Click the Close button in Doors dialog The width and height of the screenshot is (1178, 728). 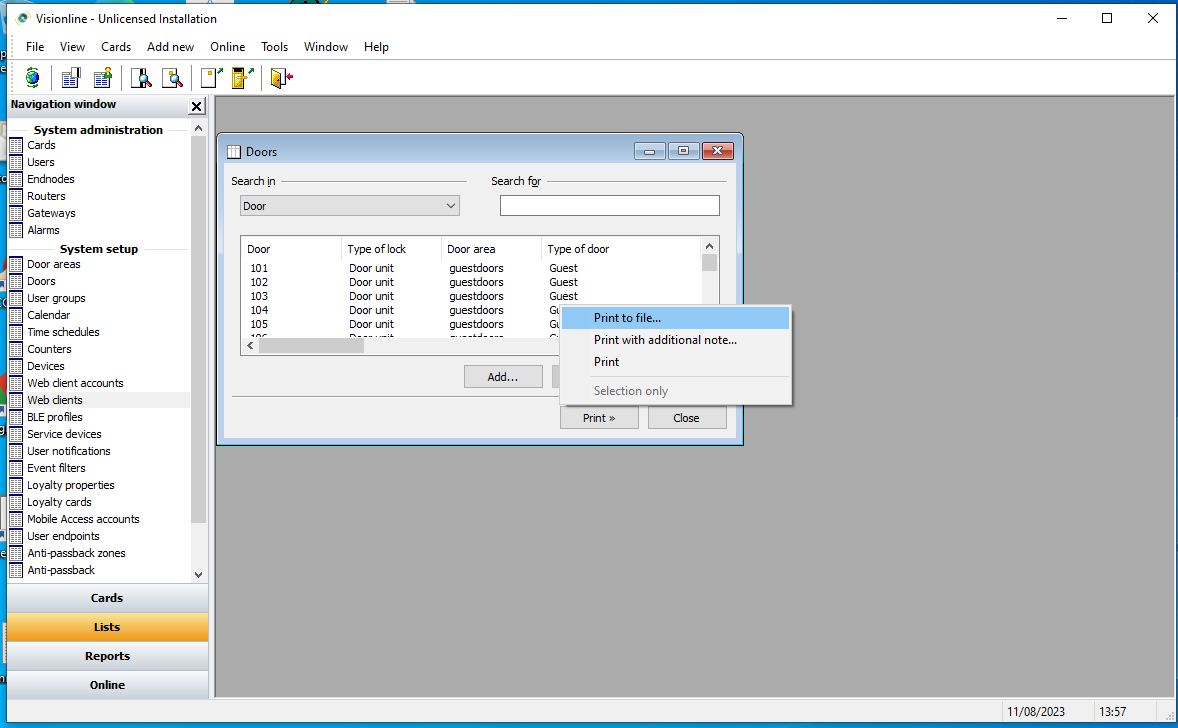click(686, 418)
